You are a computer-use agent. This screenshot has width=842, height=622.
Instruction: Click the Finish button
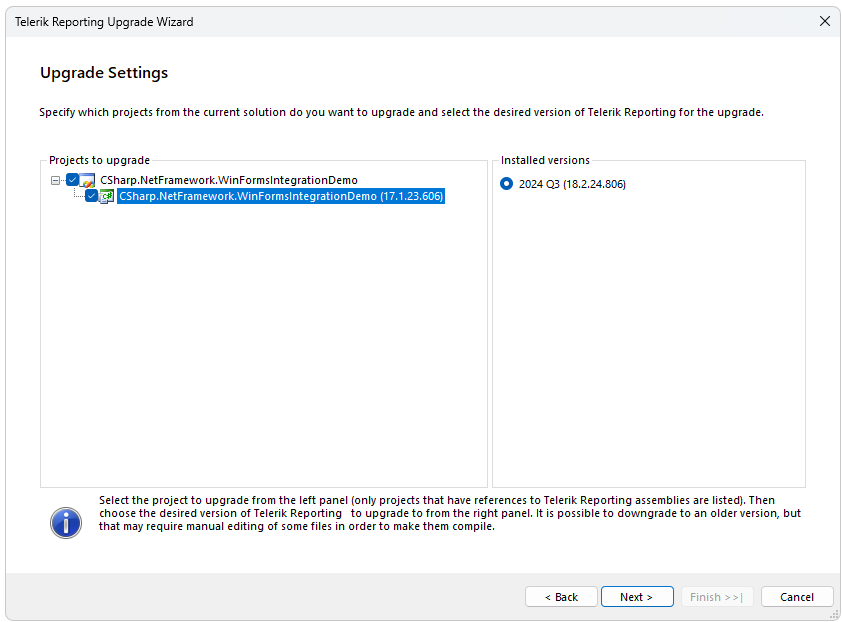point(716,596)
